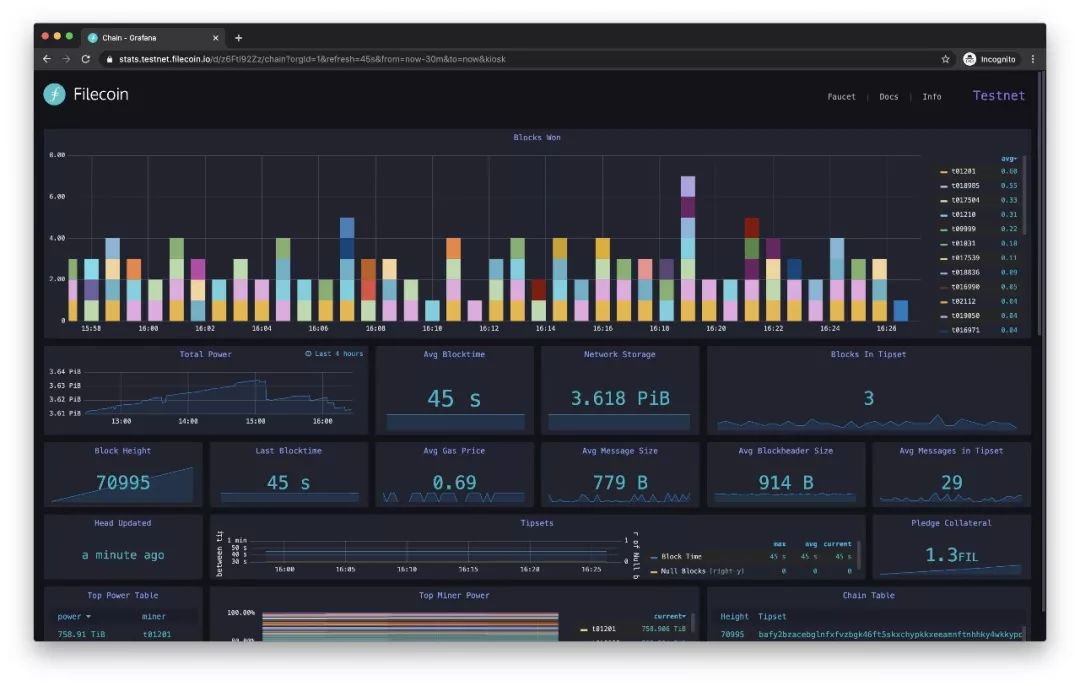Click color swatch of t01201 in Blocks Won legend
The width and height of the screenshot is (1080, 686).
(944, 172)
